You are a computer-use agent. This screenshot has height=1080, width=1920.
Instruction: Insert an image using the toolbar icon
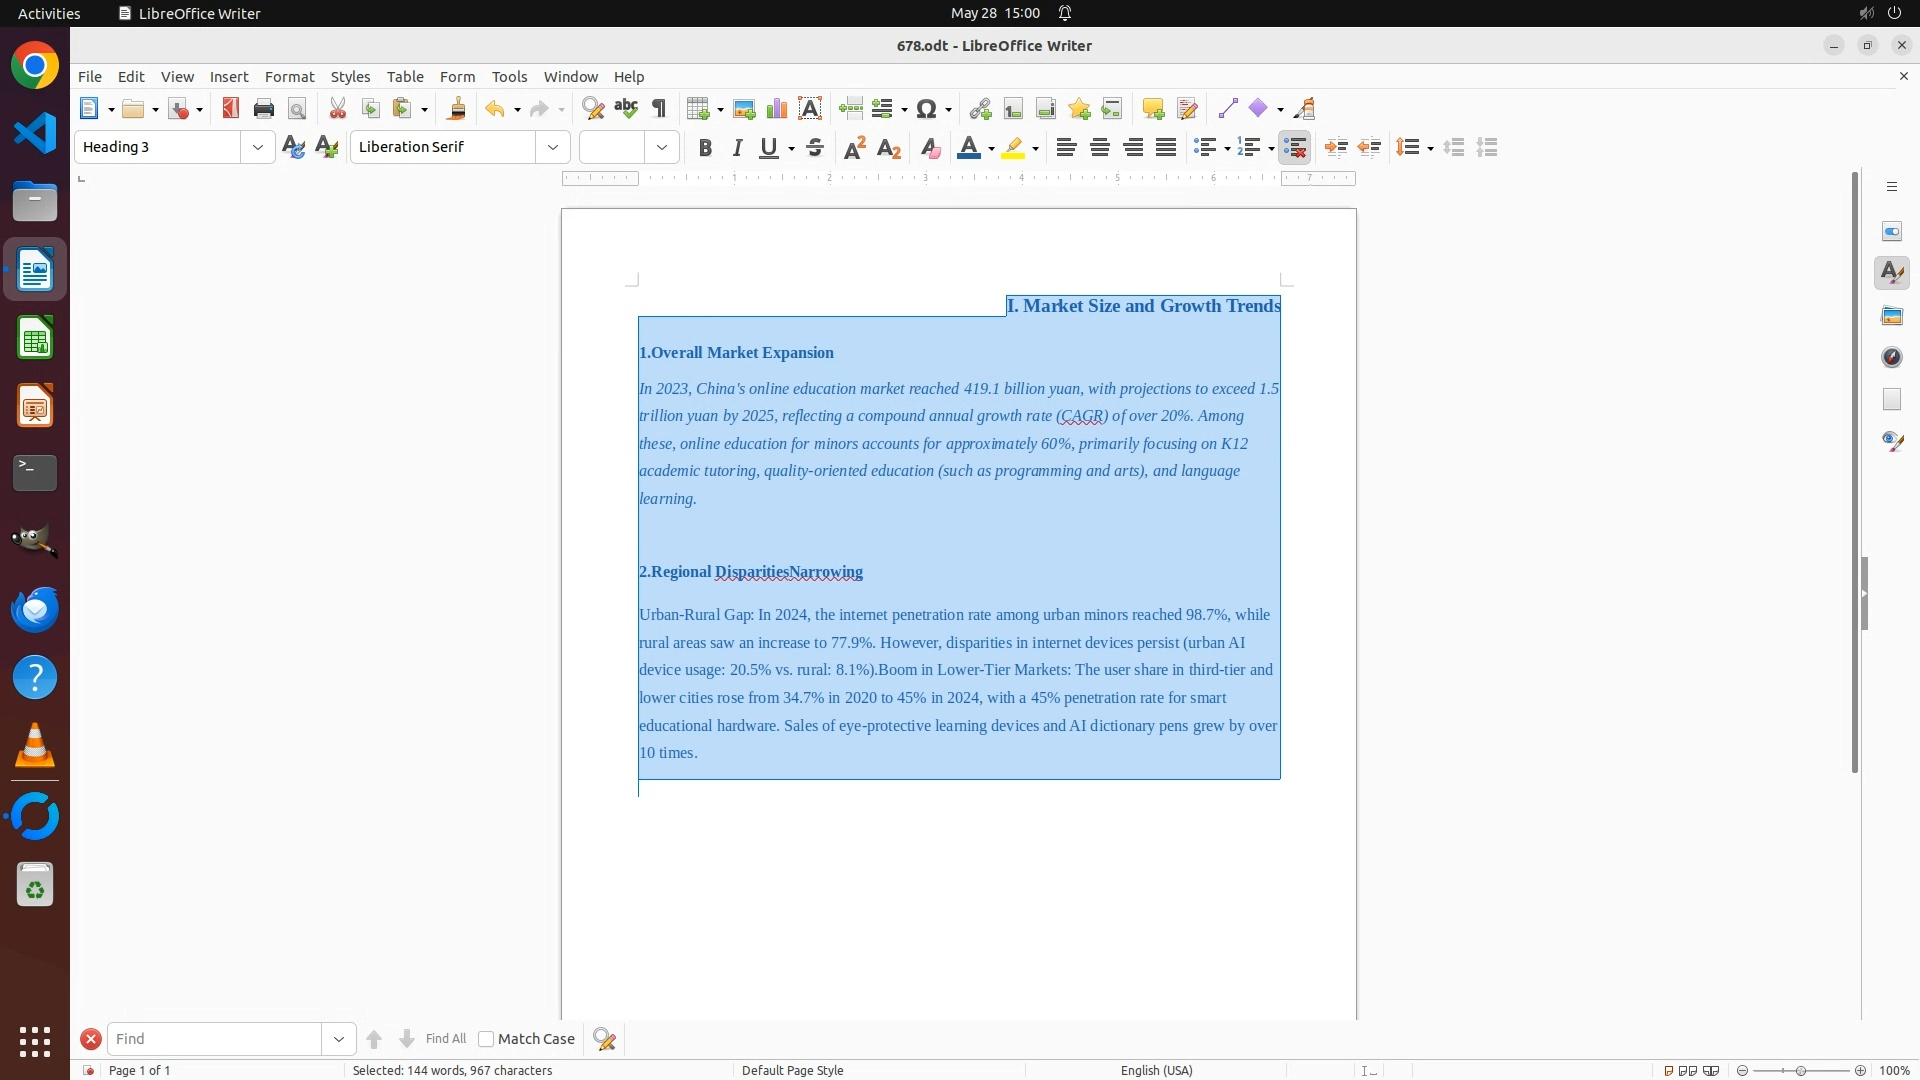744,109
